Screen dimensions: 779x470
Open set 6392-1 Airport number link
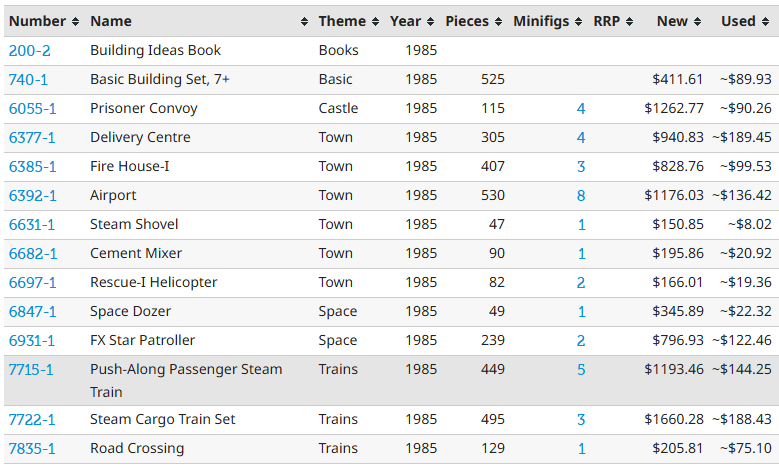pyautogui.click(x=33, y=196)
